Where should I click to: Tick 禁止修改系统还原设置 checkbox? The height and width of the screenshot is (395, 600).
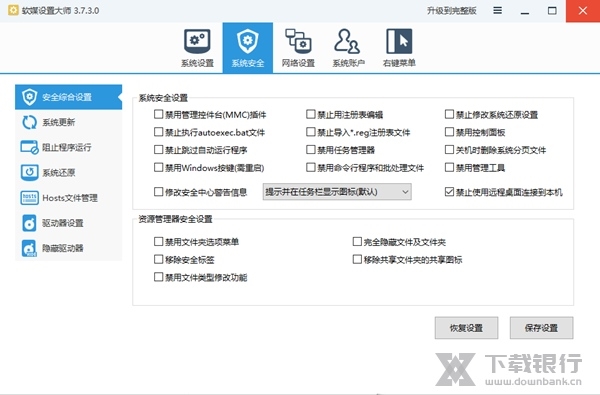click(449, 114)
